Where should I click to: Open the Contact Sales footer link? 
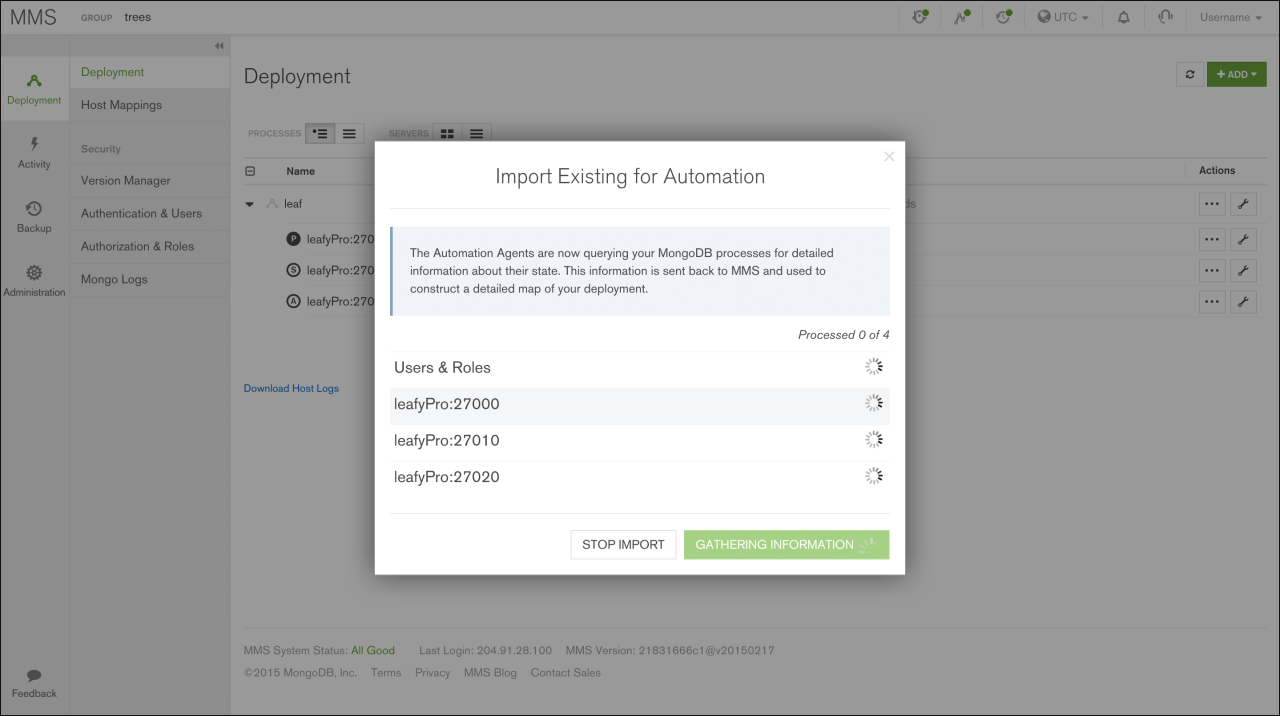click(x=566, y=673)
